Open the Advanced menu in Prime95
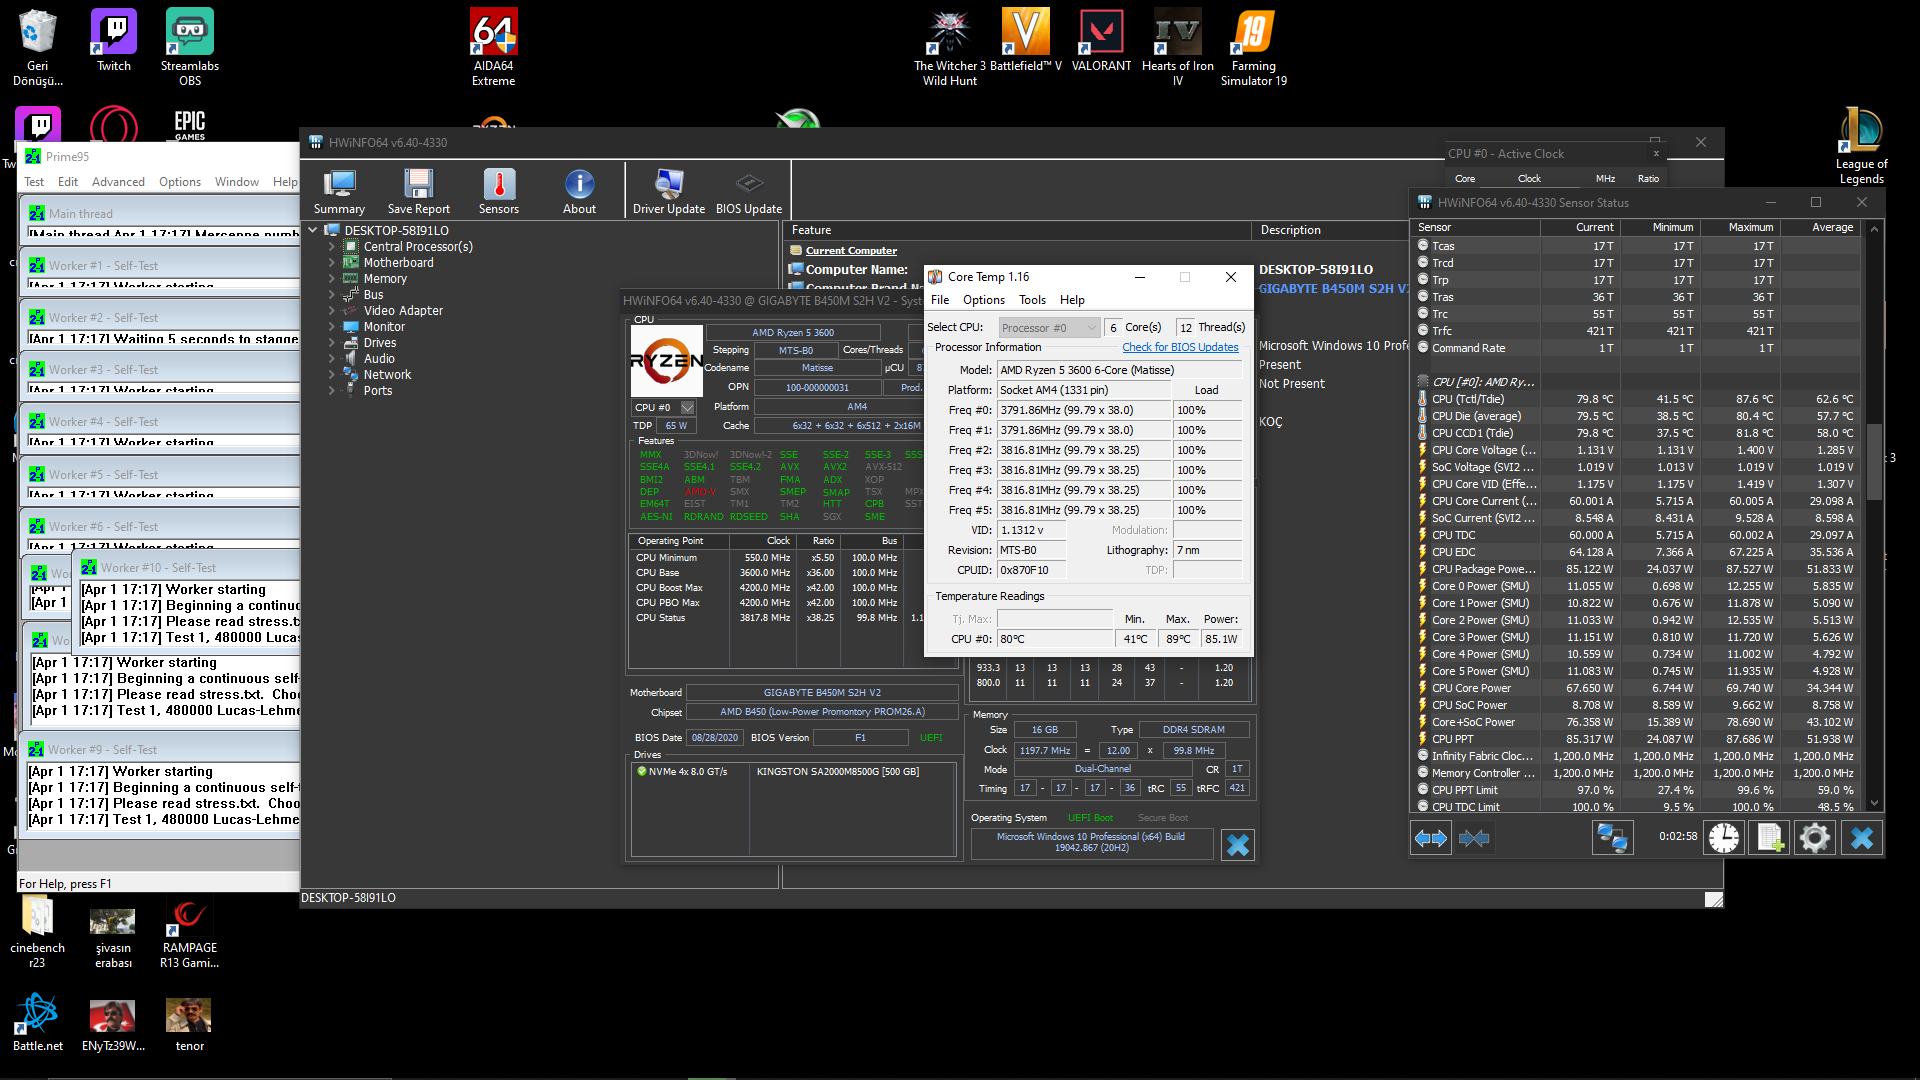Image resolution: width=1920 pixels, height=1080 pixels. (x=118, y=182)
